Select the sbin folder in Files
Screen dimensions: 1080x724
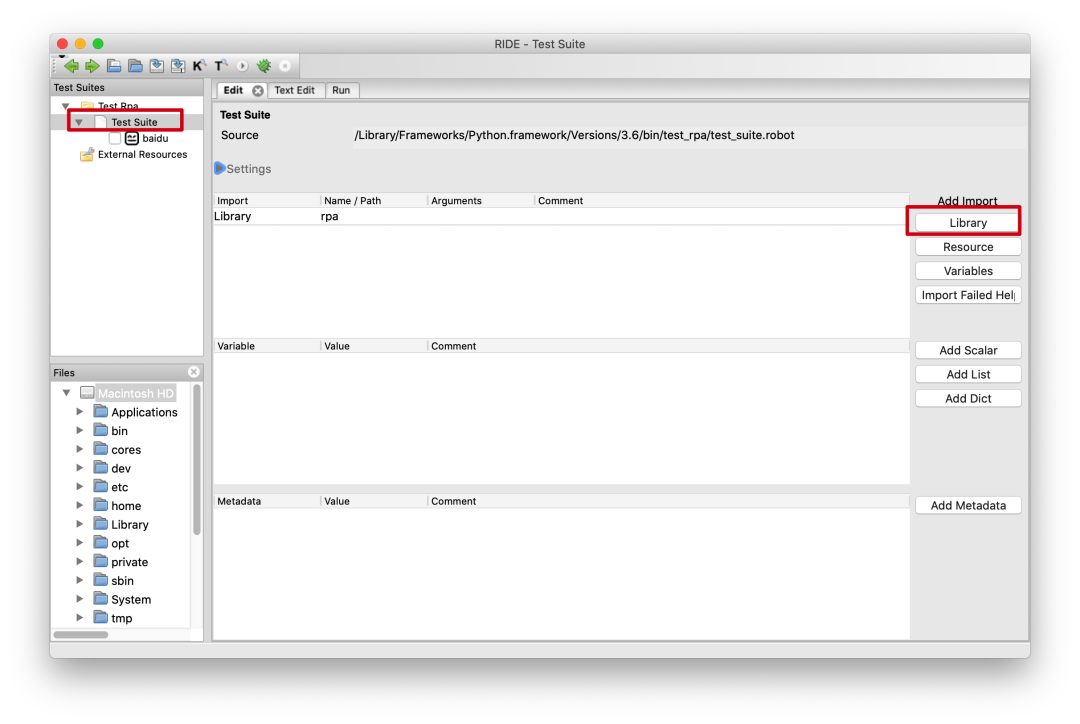point(123,581)
